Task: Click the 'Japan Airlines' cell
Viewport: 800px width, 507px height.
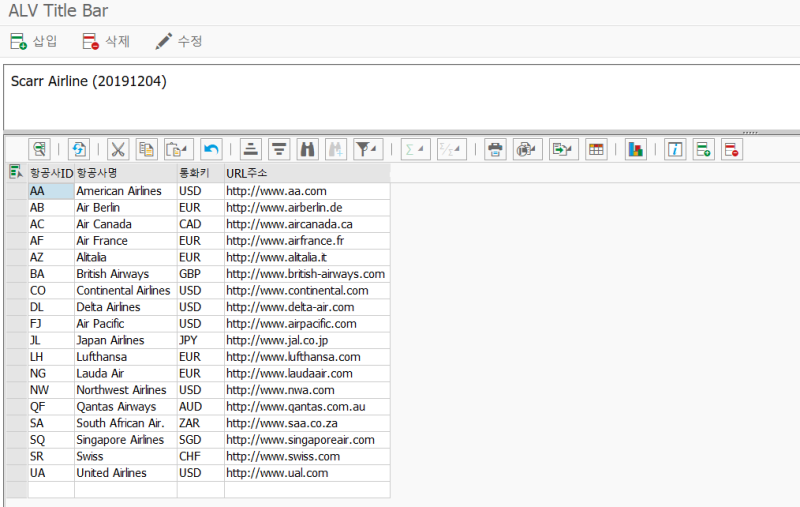Action: (x=126, y=340)
